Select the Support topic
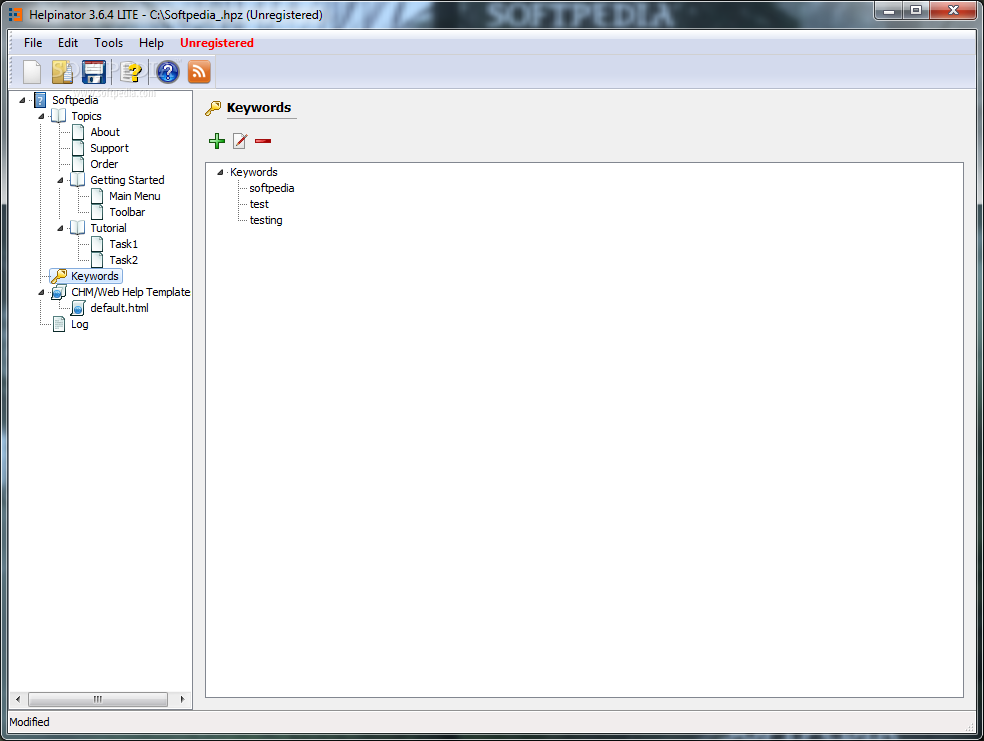 109,148
